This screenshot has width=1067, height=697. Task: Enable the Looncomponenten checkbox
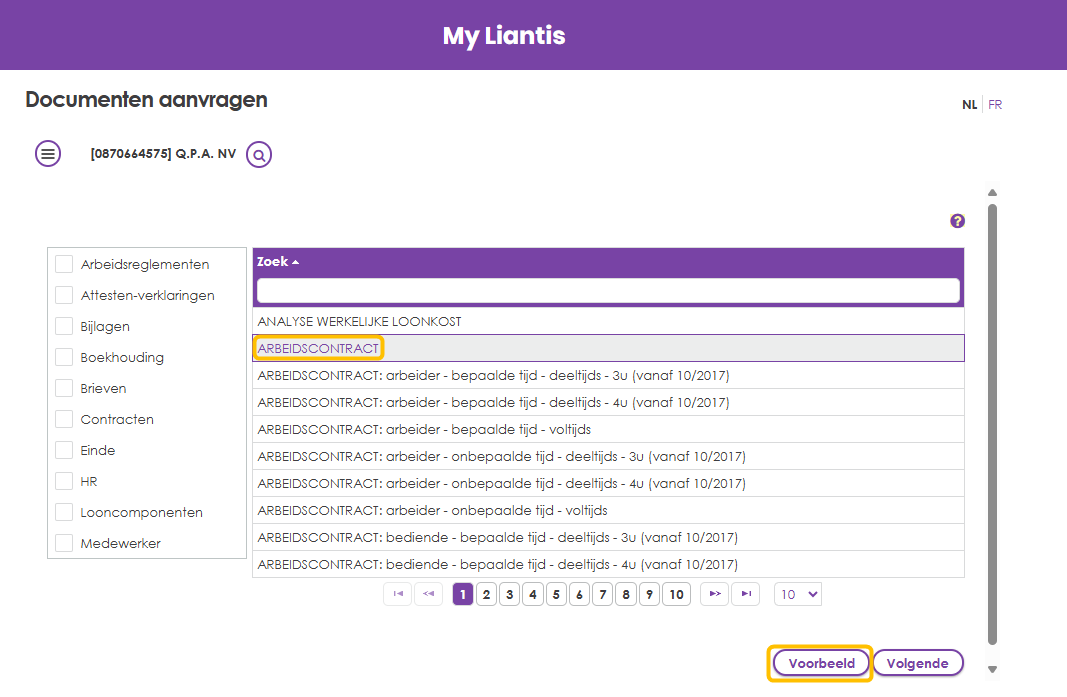[x=64, y=512]
